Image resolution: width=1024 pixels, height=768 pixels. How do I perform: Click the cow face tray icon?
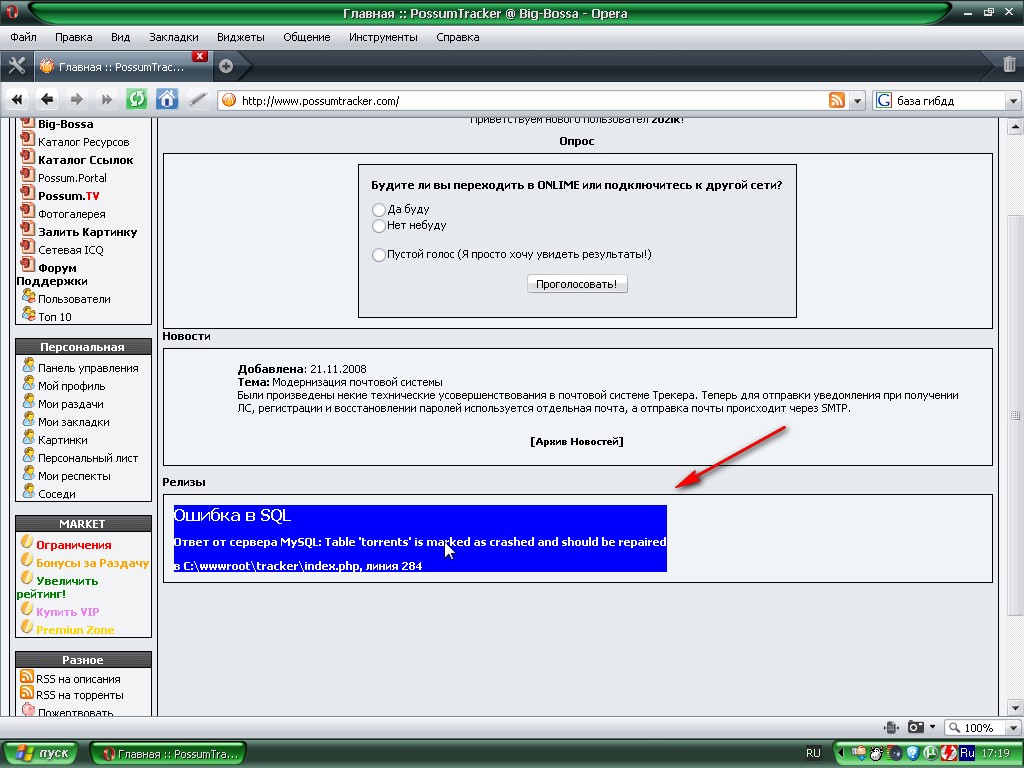tap(877, 753)
